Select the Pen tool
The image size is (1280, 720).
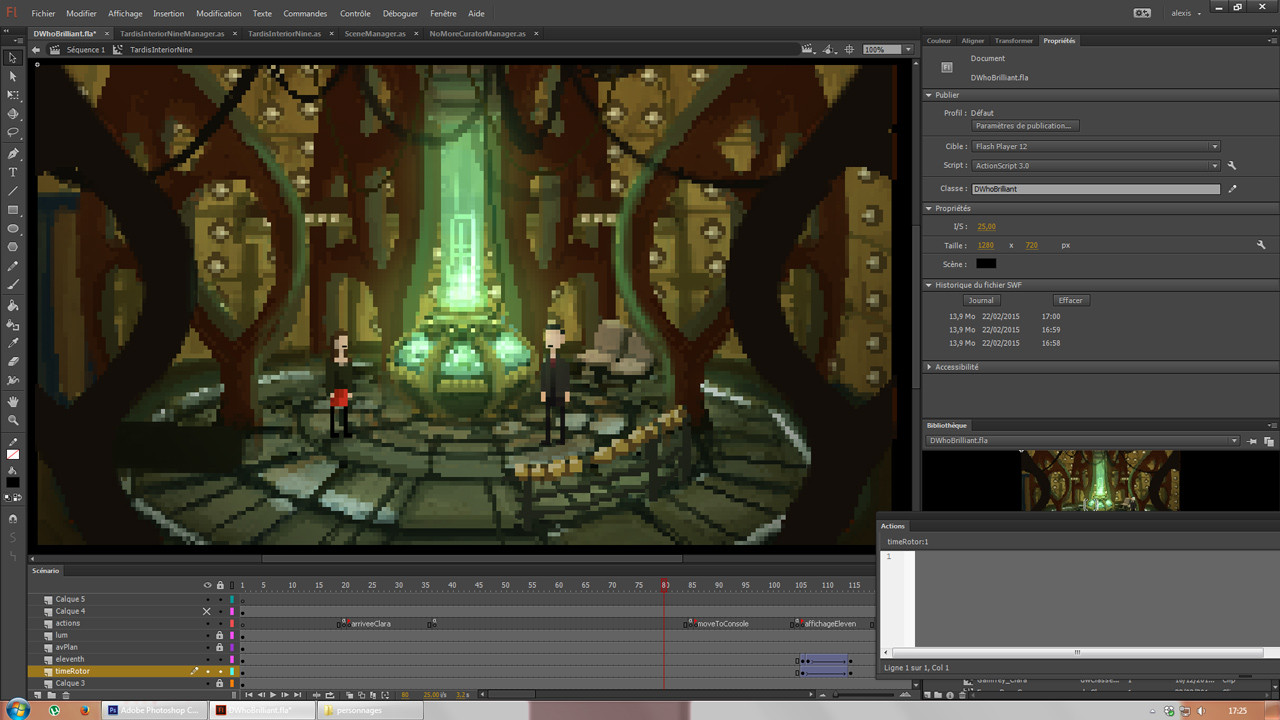[13, 153]
